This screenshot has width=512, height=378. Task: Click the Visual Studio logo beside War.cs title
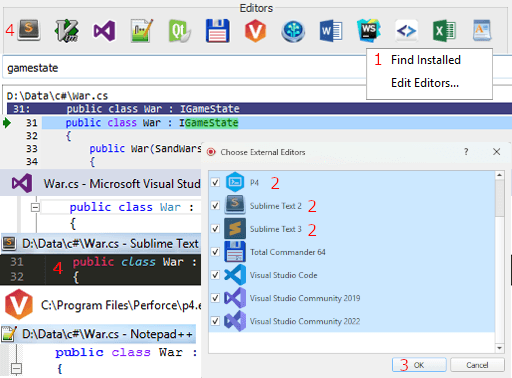point(22,183)
